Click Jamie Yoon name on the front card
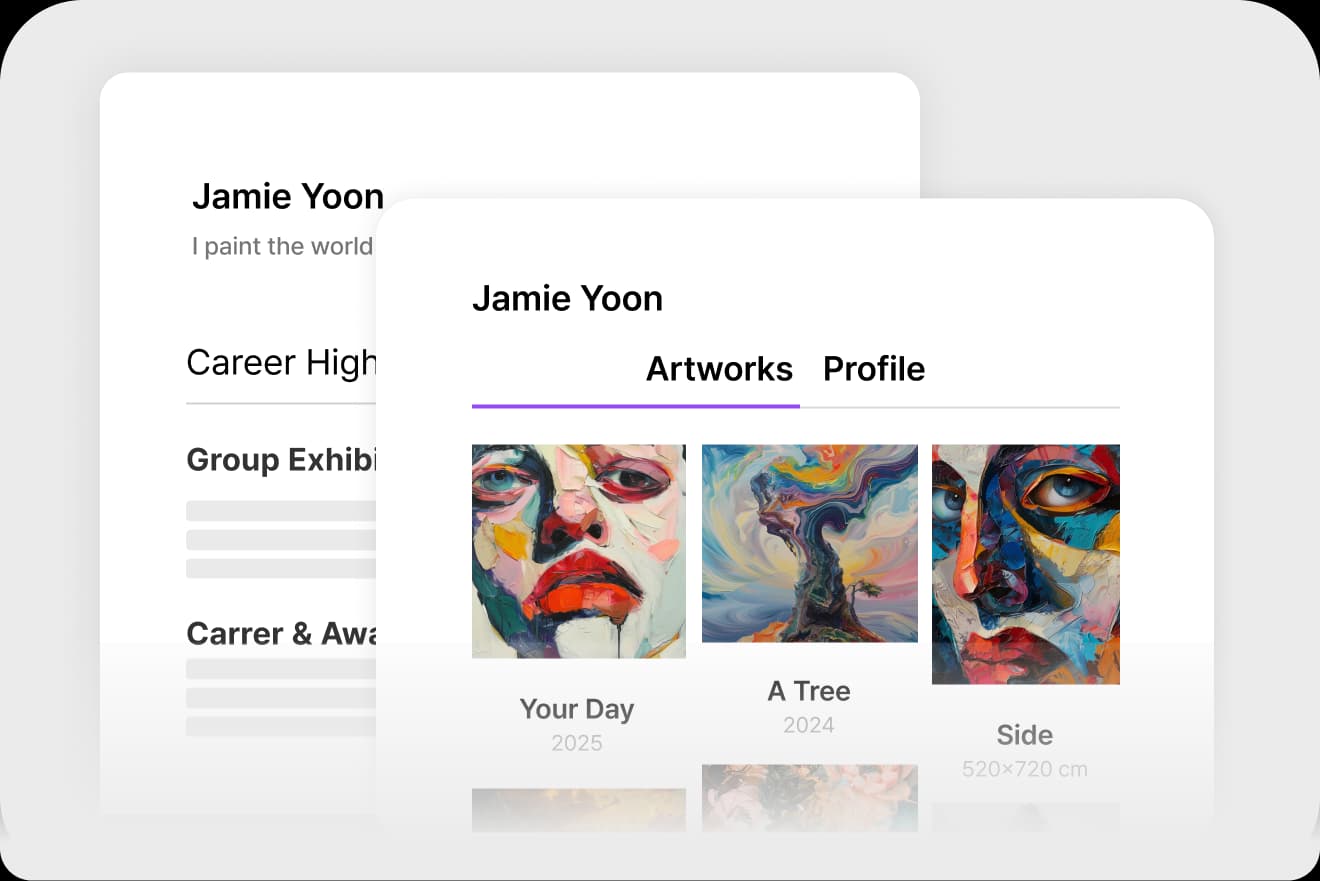 [x=567, y=298]
